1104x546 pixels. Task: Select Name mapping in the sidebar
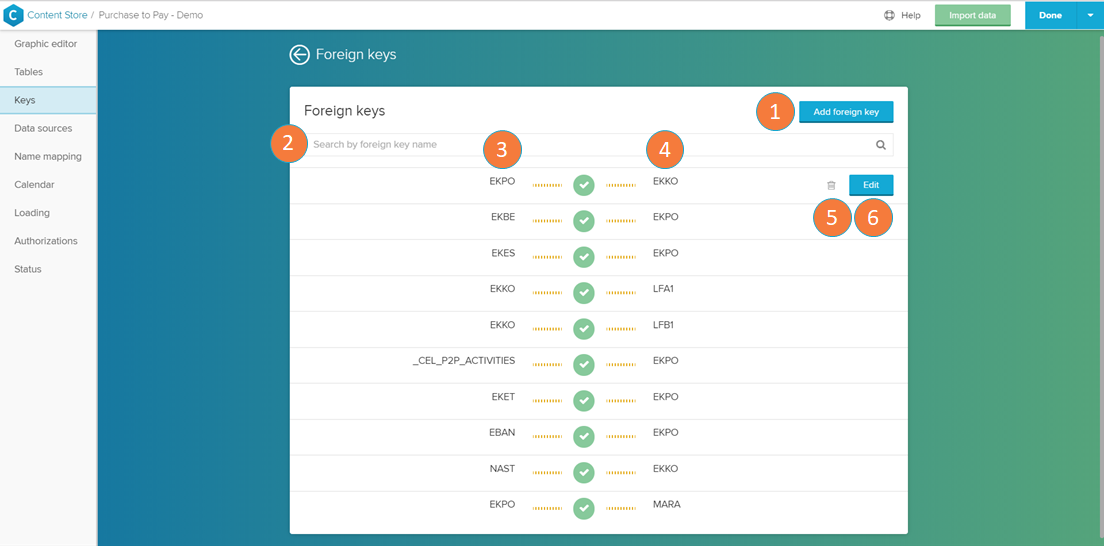coord(48,156)
